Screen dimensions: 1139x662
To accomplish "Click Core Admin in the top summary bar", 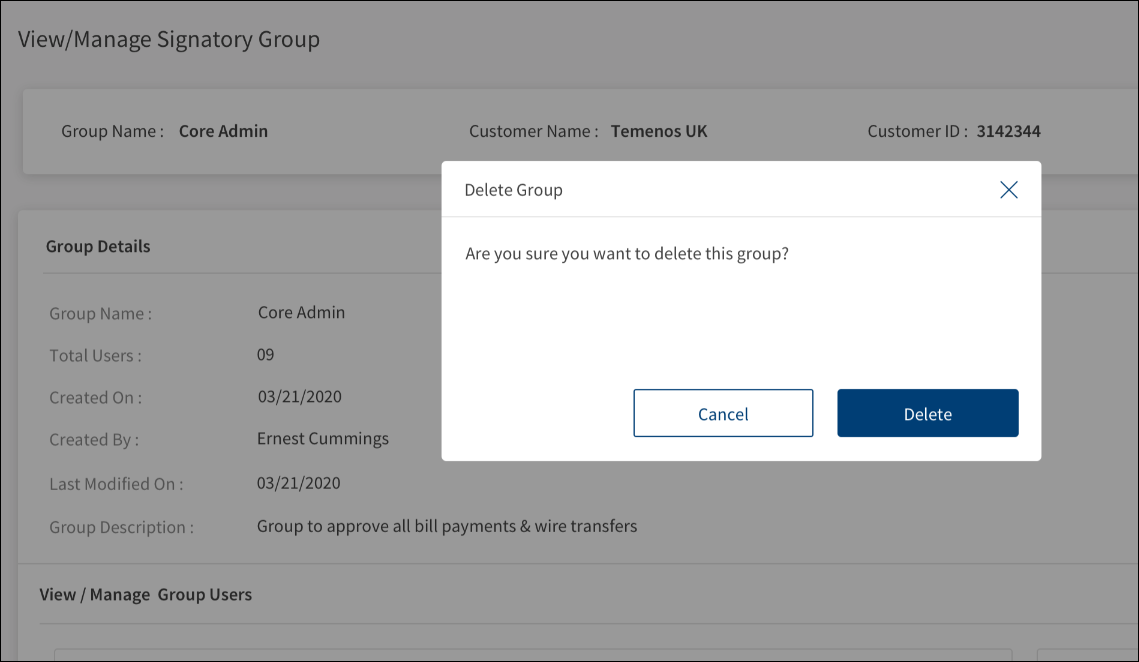I will [x=223, y=131].
